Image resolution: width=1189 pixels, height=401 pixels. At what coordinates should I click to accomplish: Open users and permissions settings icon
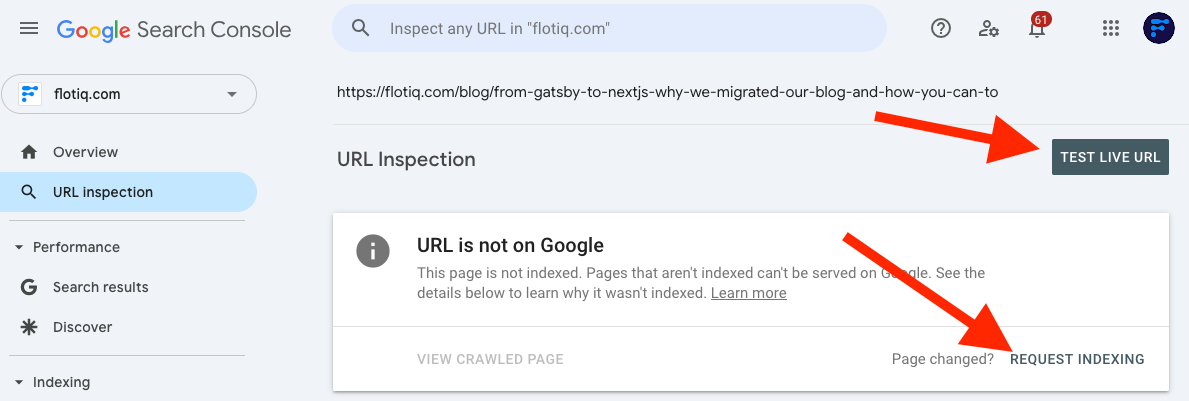989,29
